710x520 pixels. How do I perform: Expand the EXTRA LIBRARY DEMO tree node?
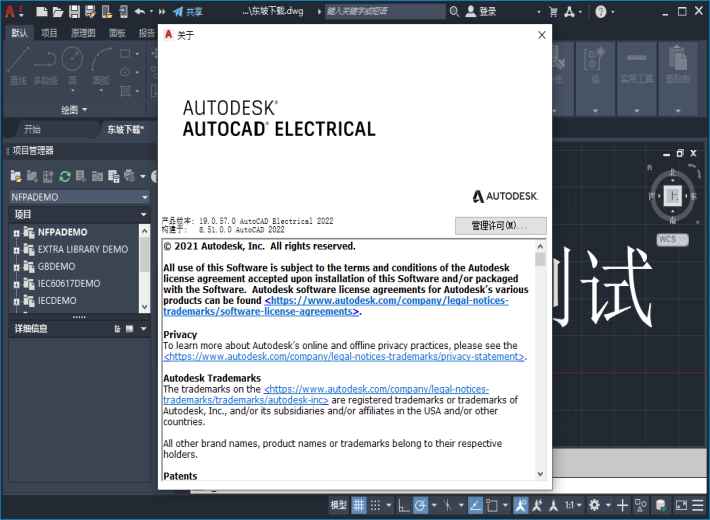16,250
